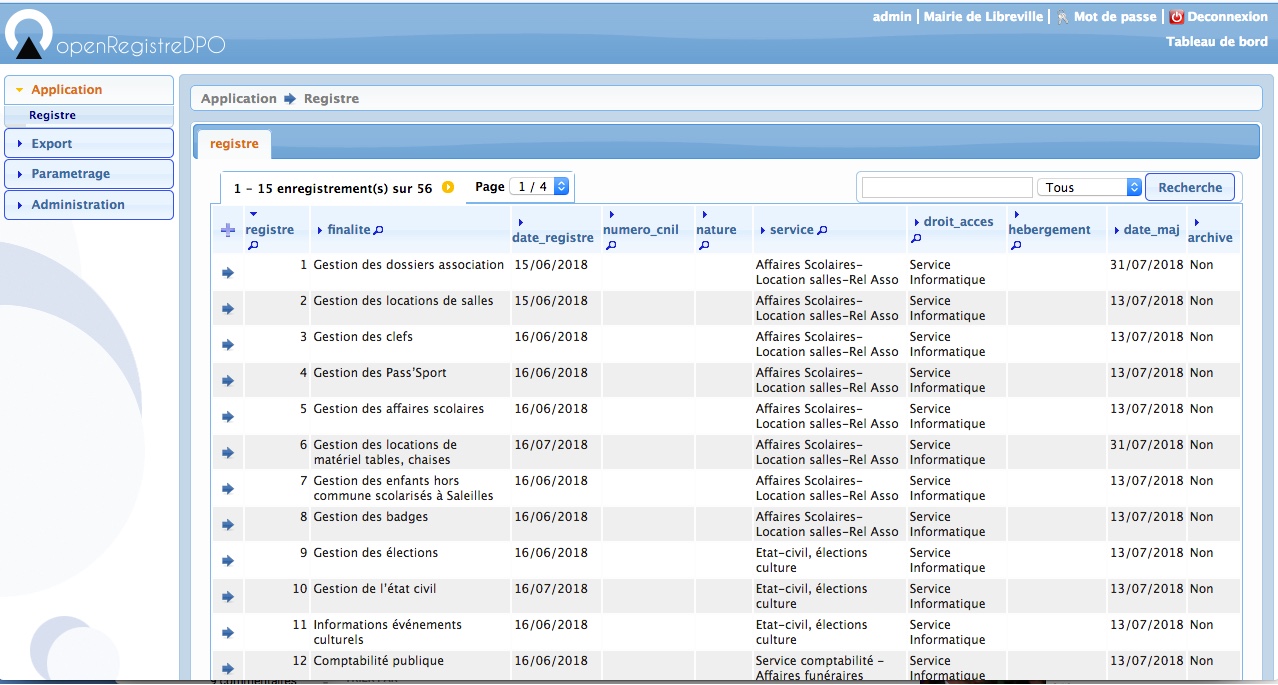
Task: Open the Gestion des élections row arrow
Action: pos(228,561)
